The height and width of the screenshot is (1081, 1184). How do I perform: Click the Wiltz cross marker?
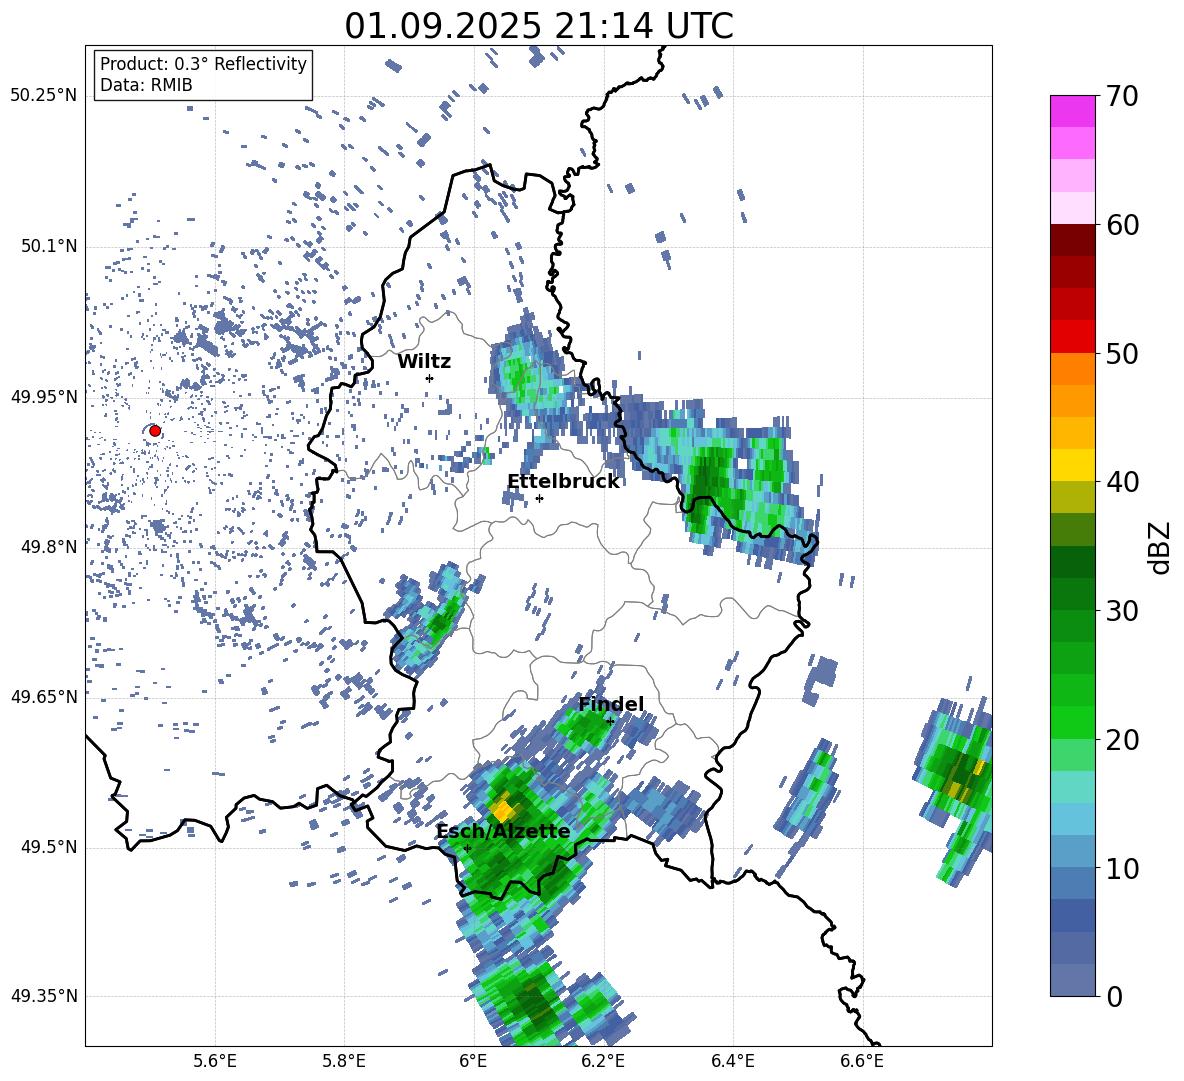click(x=430, y=378)
